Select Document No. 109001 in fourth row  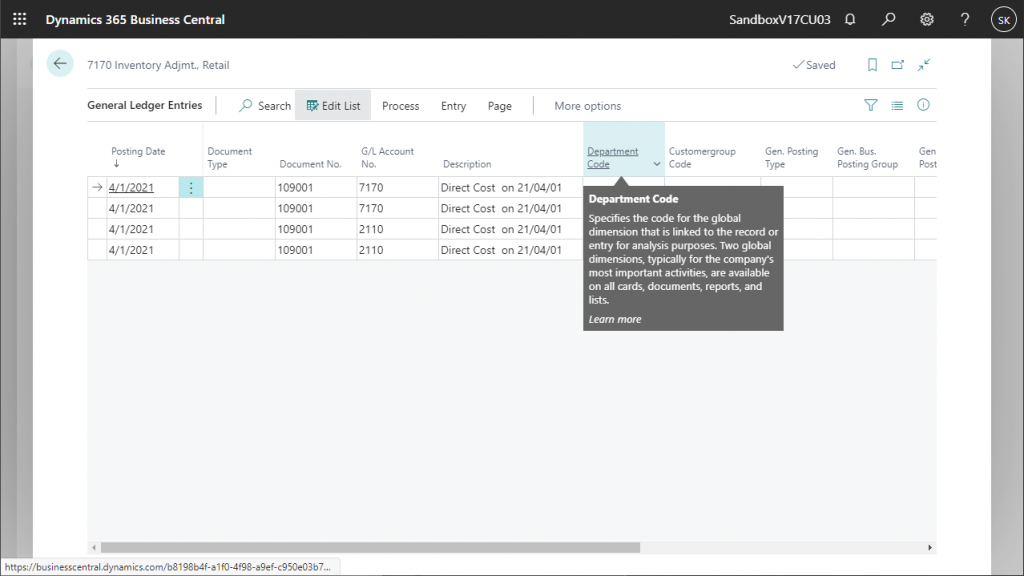(x=316, y=250)
